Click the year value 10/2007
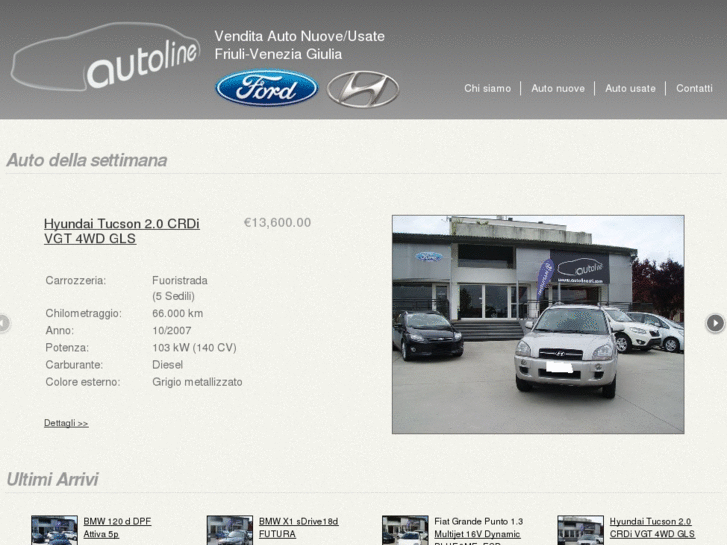This screenshot has height=545, width=727. pos(172,331)
